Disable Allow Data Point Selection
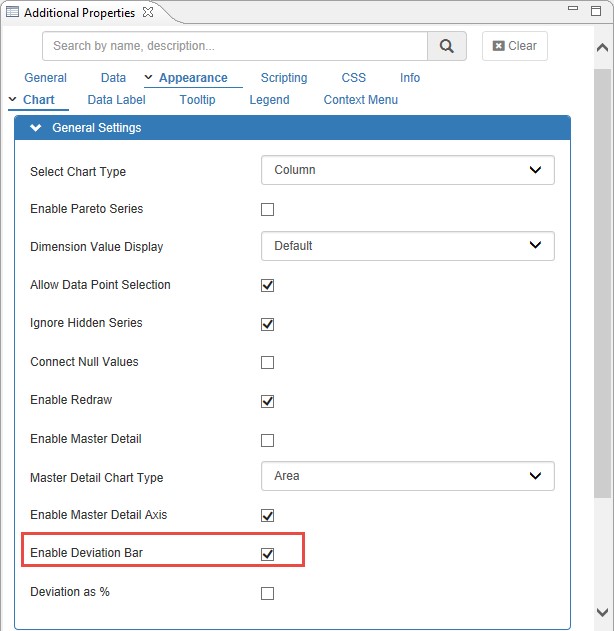 coord(267,286)
